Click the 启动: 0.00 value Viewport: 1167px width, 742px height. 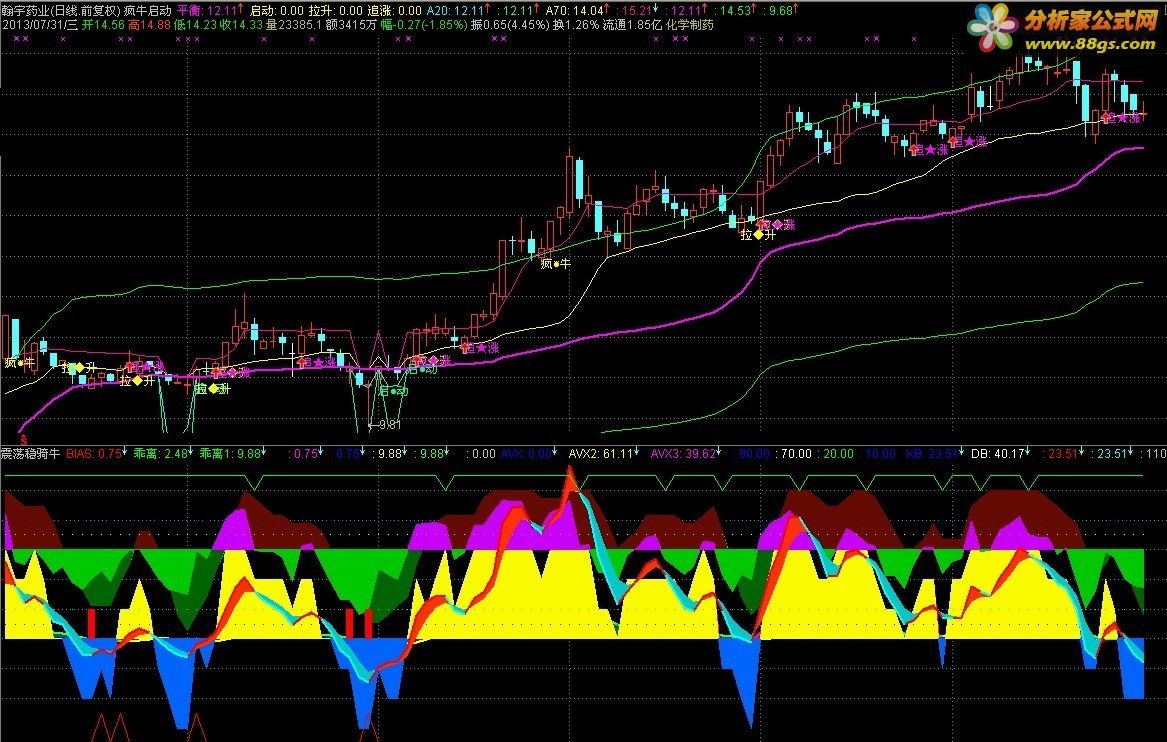pos(277,10)
